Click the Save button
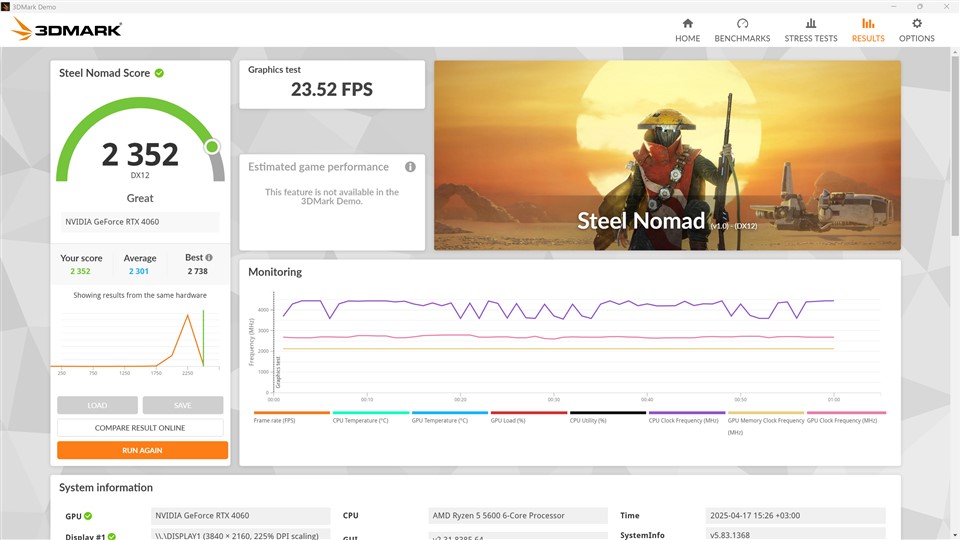 183,405
